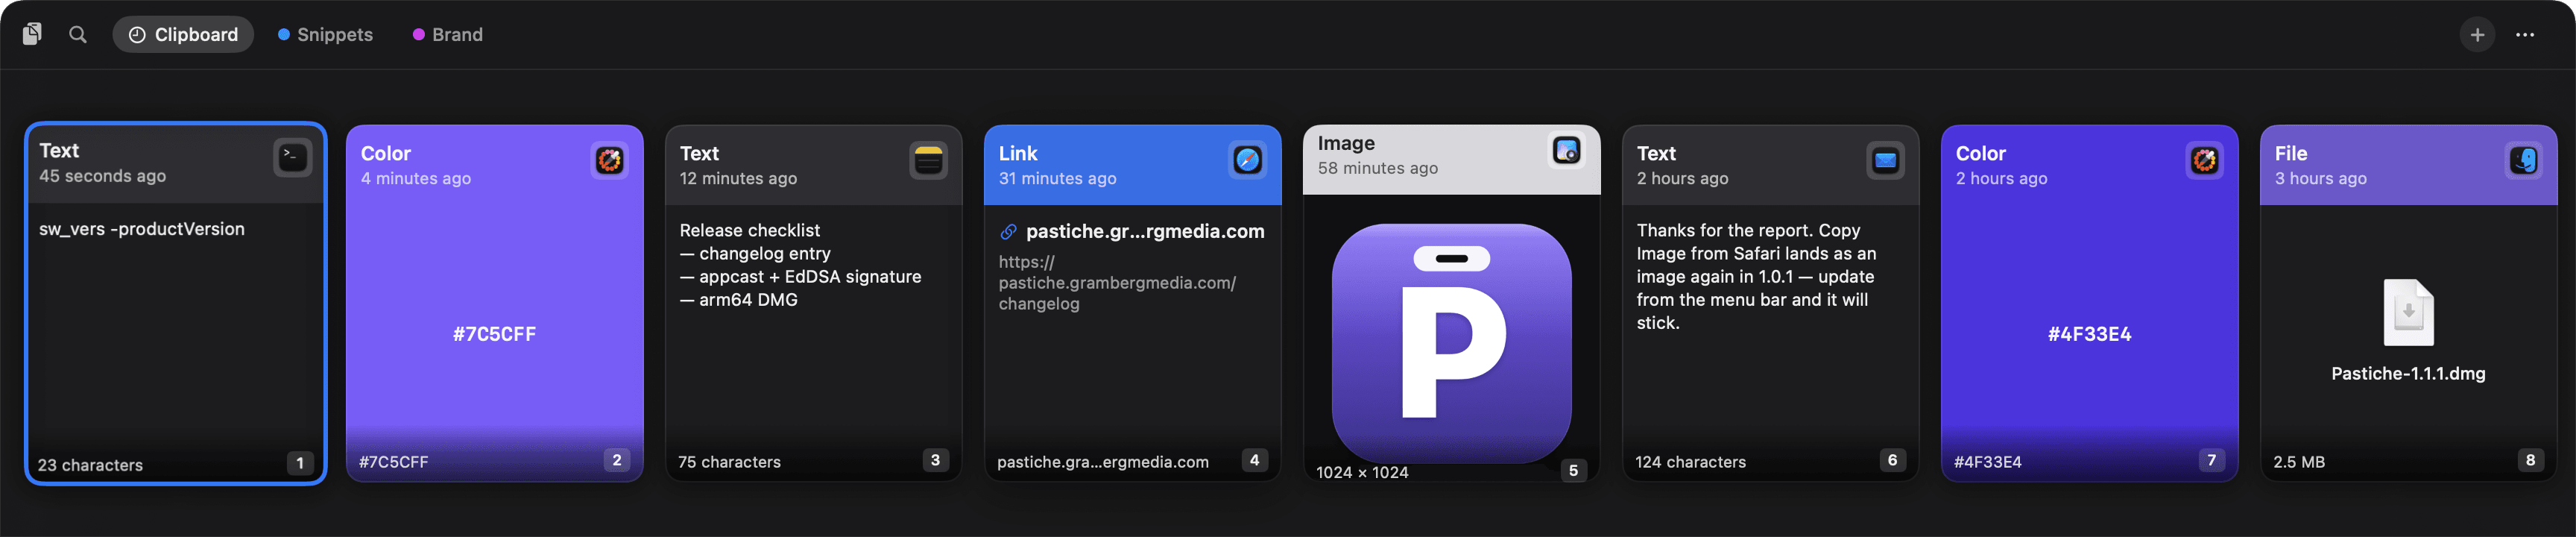The image size is (2576, 537).
Task: Click the https://pastiche.grambergmedia.com/changelog URL text
Action: pyautogui.click(x=1117, y=283)
